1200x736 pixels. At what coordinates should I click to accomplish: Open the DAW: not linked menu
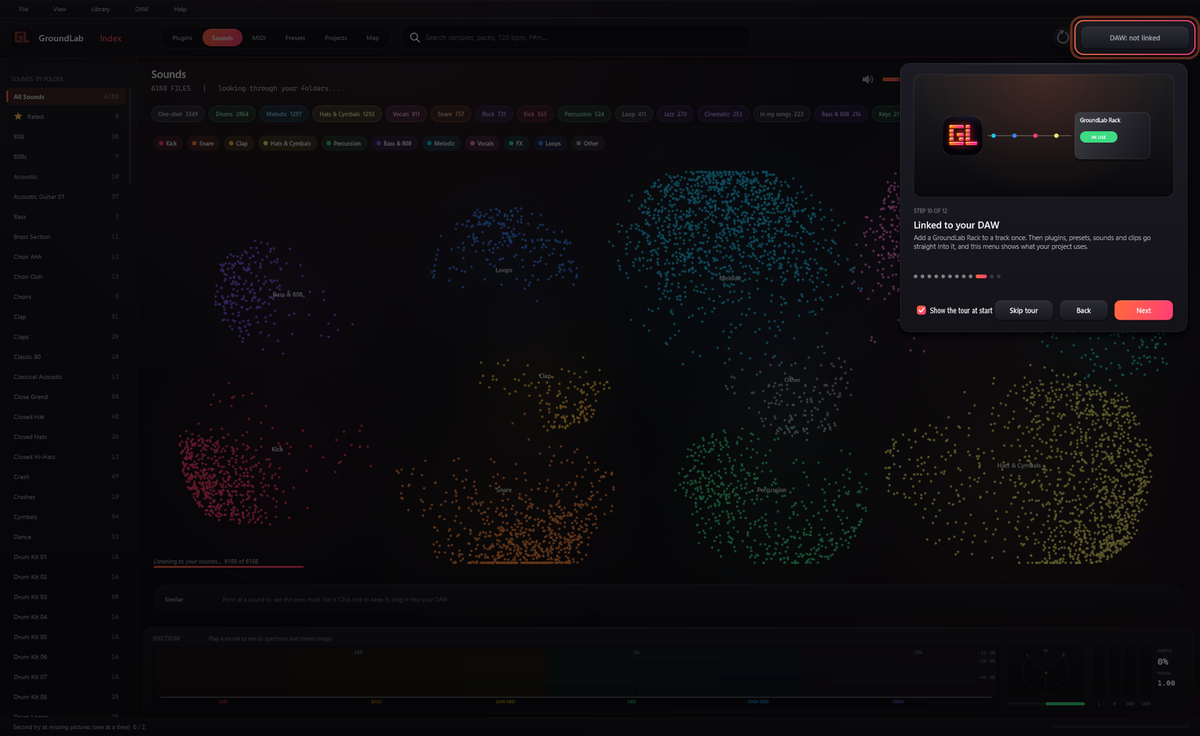[1135, 38]
